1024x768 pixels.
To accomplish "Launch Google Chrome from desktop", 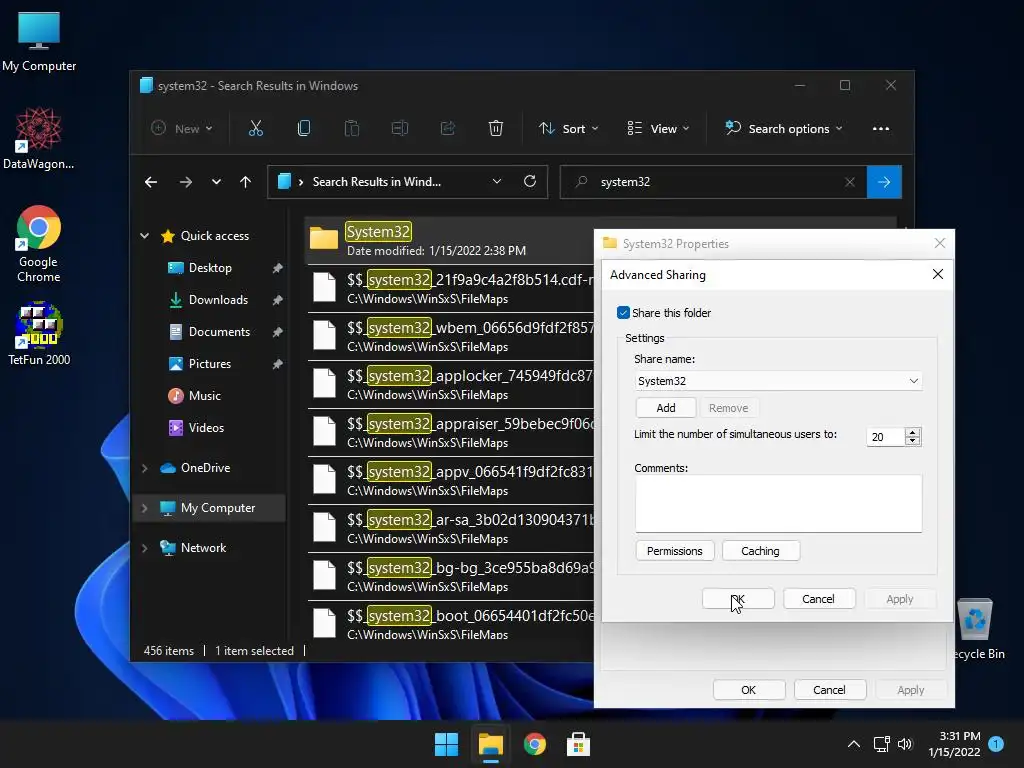I will click(x=39, y=244).
